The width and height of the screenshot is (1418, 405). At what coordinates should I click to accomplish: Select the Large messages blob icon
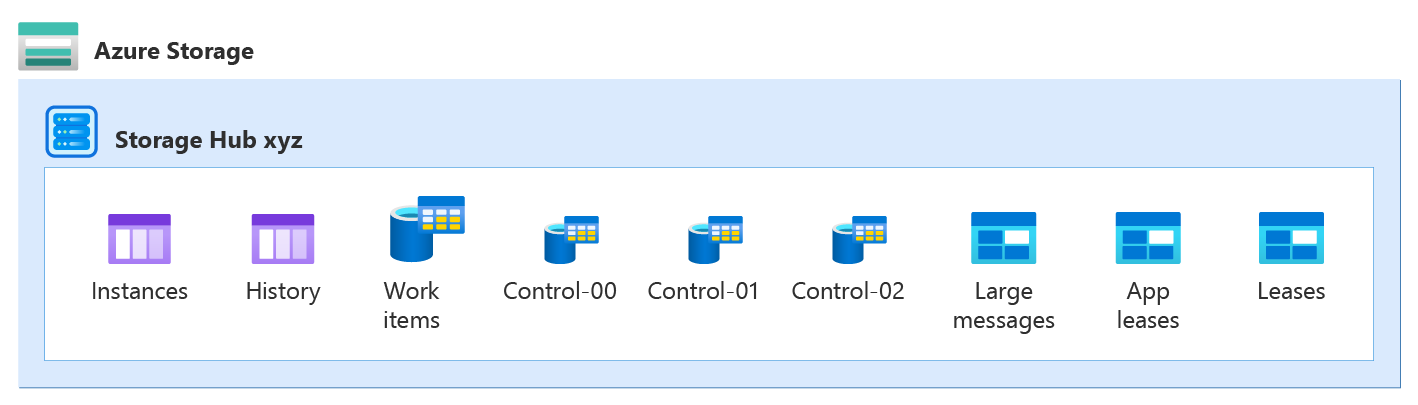[1003, 238]
